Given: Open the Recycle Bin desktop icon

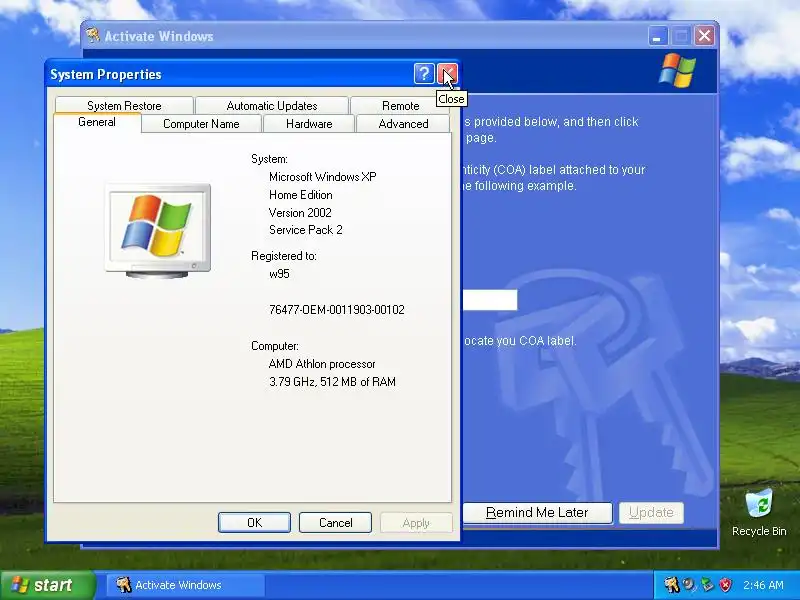Looking at the screenshot, I should point(759,512).
